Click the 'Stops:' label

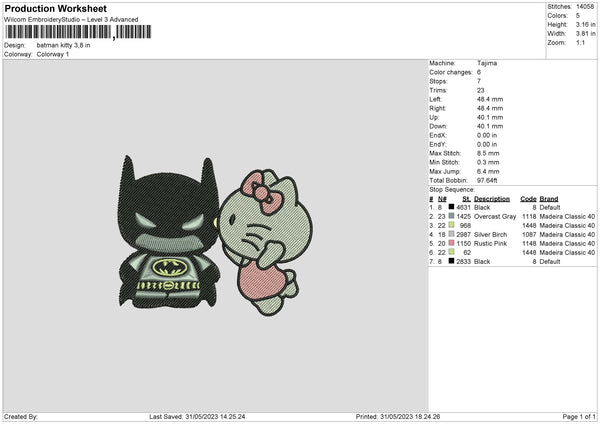click(438, 81)
